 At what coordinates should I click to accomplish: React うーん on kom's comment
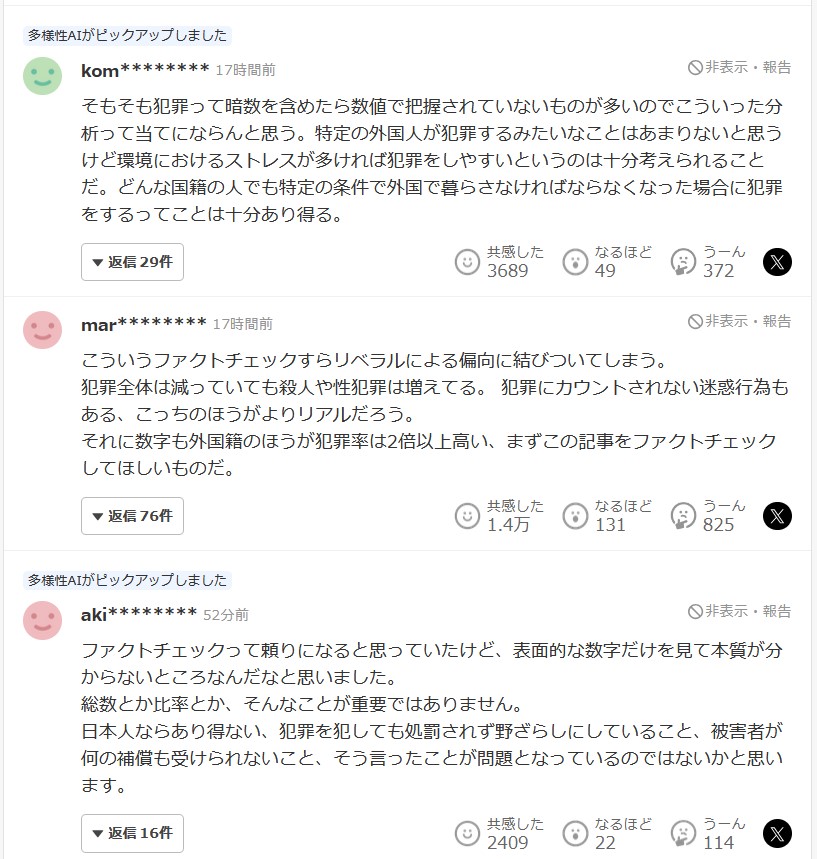[708, 262]
